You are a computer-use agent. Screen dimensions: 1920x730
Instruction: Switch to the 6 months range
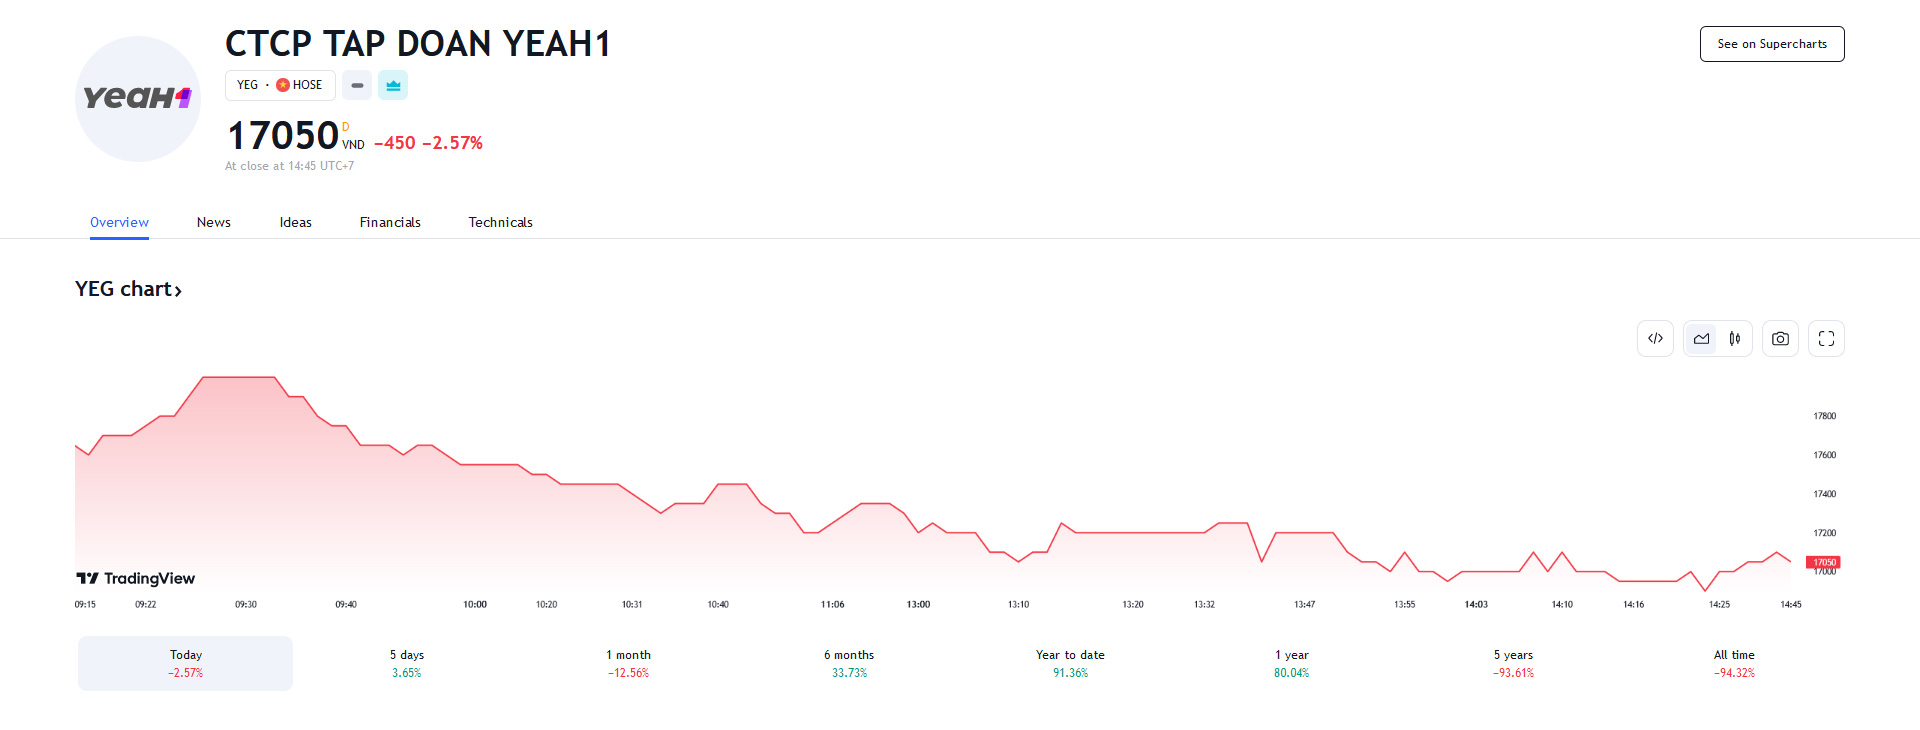click(849, 663)
